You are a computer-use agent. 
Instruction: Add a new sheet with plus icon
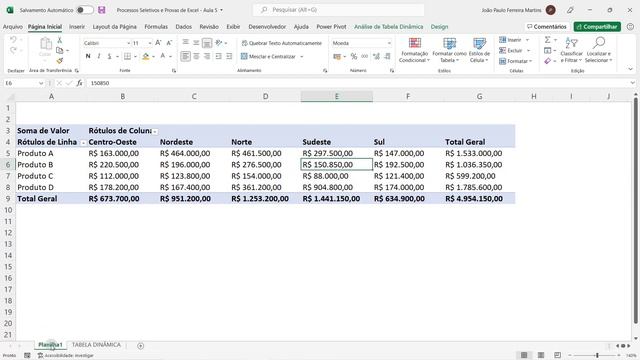click(x=140, y=346)
